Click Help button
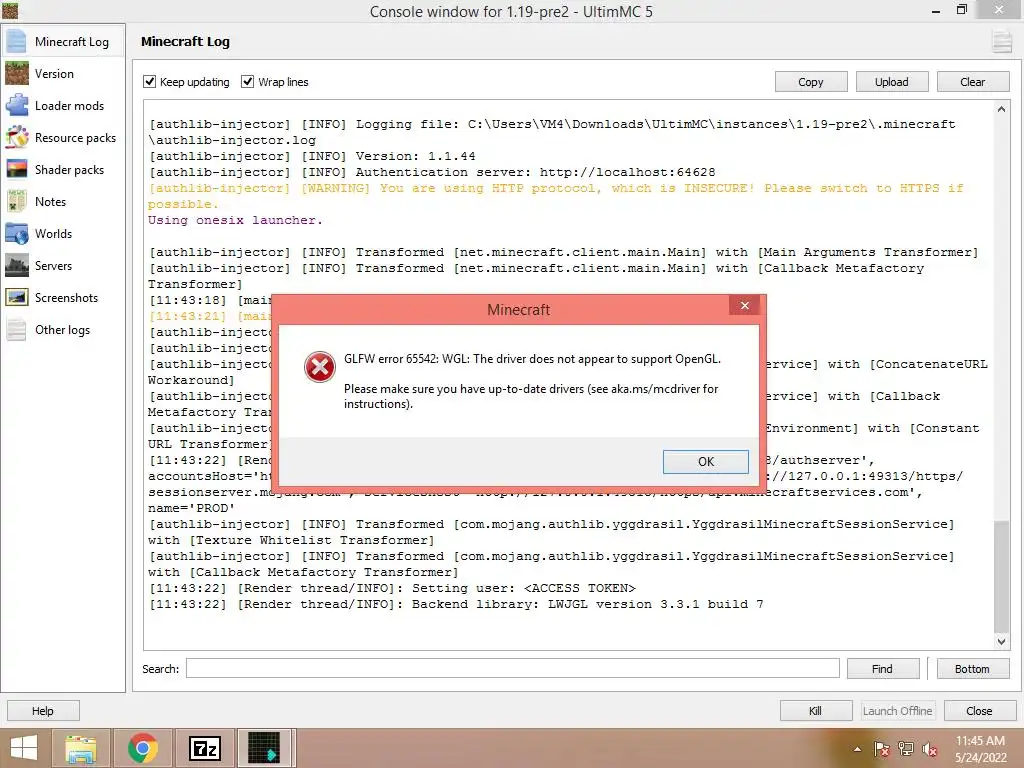1024x768 pixels. 43,711
